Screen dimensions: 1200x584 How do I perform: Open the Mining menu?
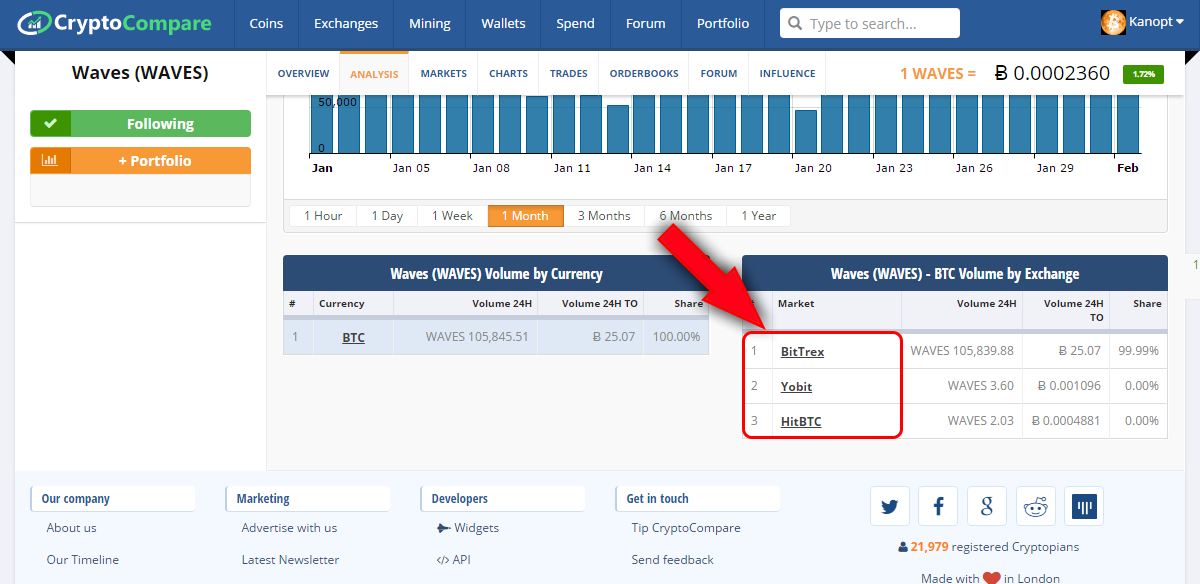pos(430,23)
